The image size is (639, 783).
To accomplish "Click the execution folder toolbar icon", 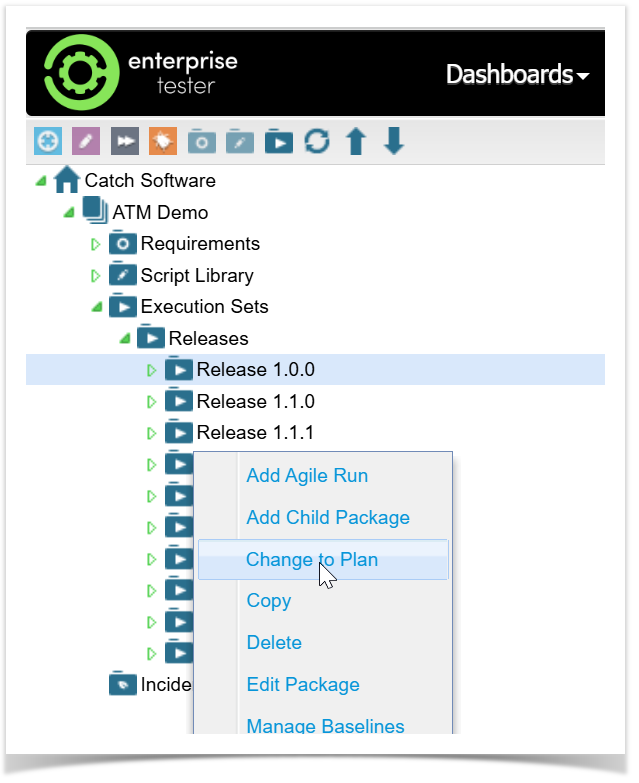I will tap(279, 141).
